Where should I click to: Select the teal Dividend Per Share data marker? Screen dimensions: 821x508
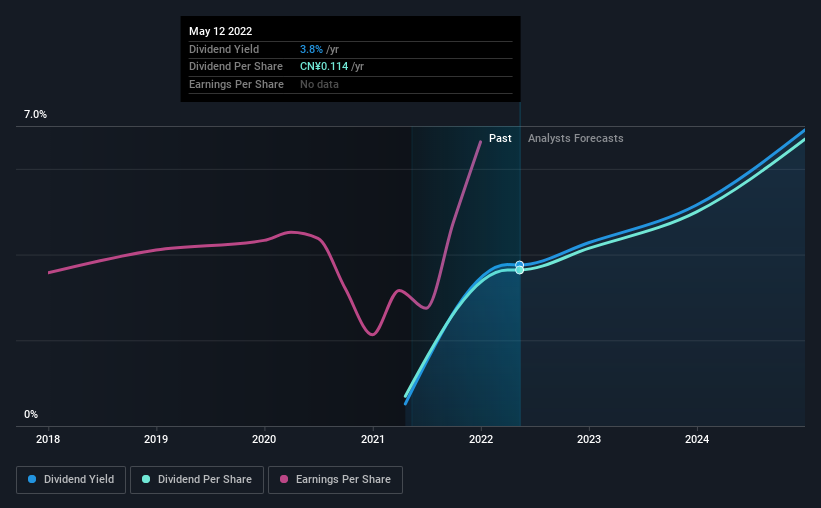coord(519,270)
